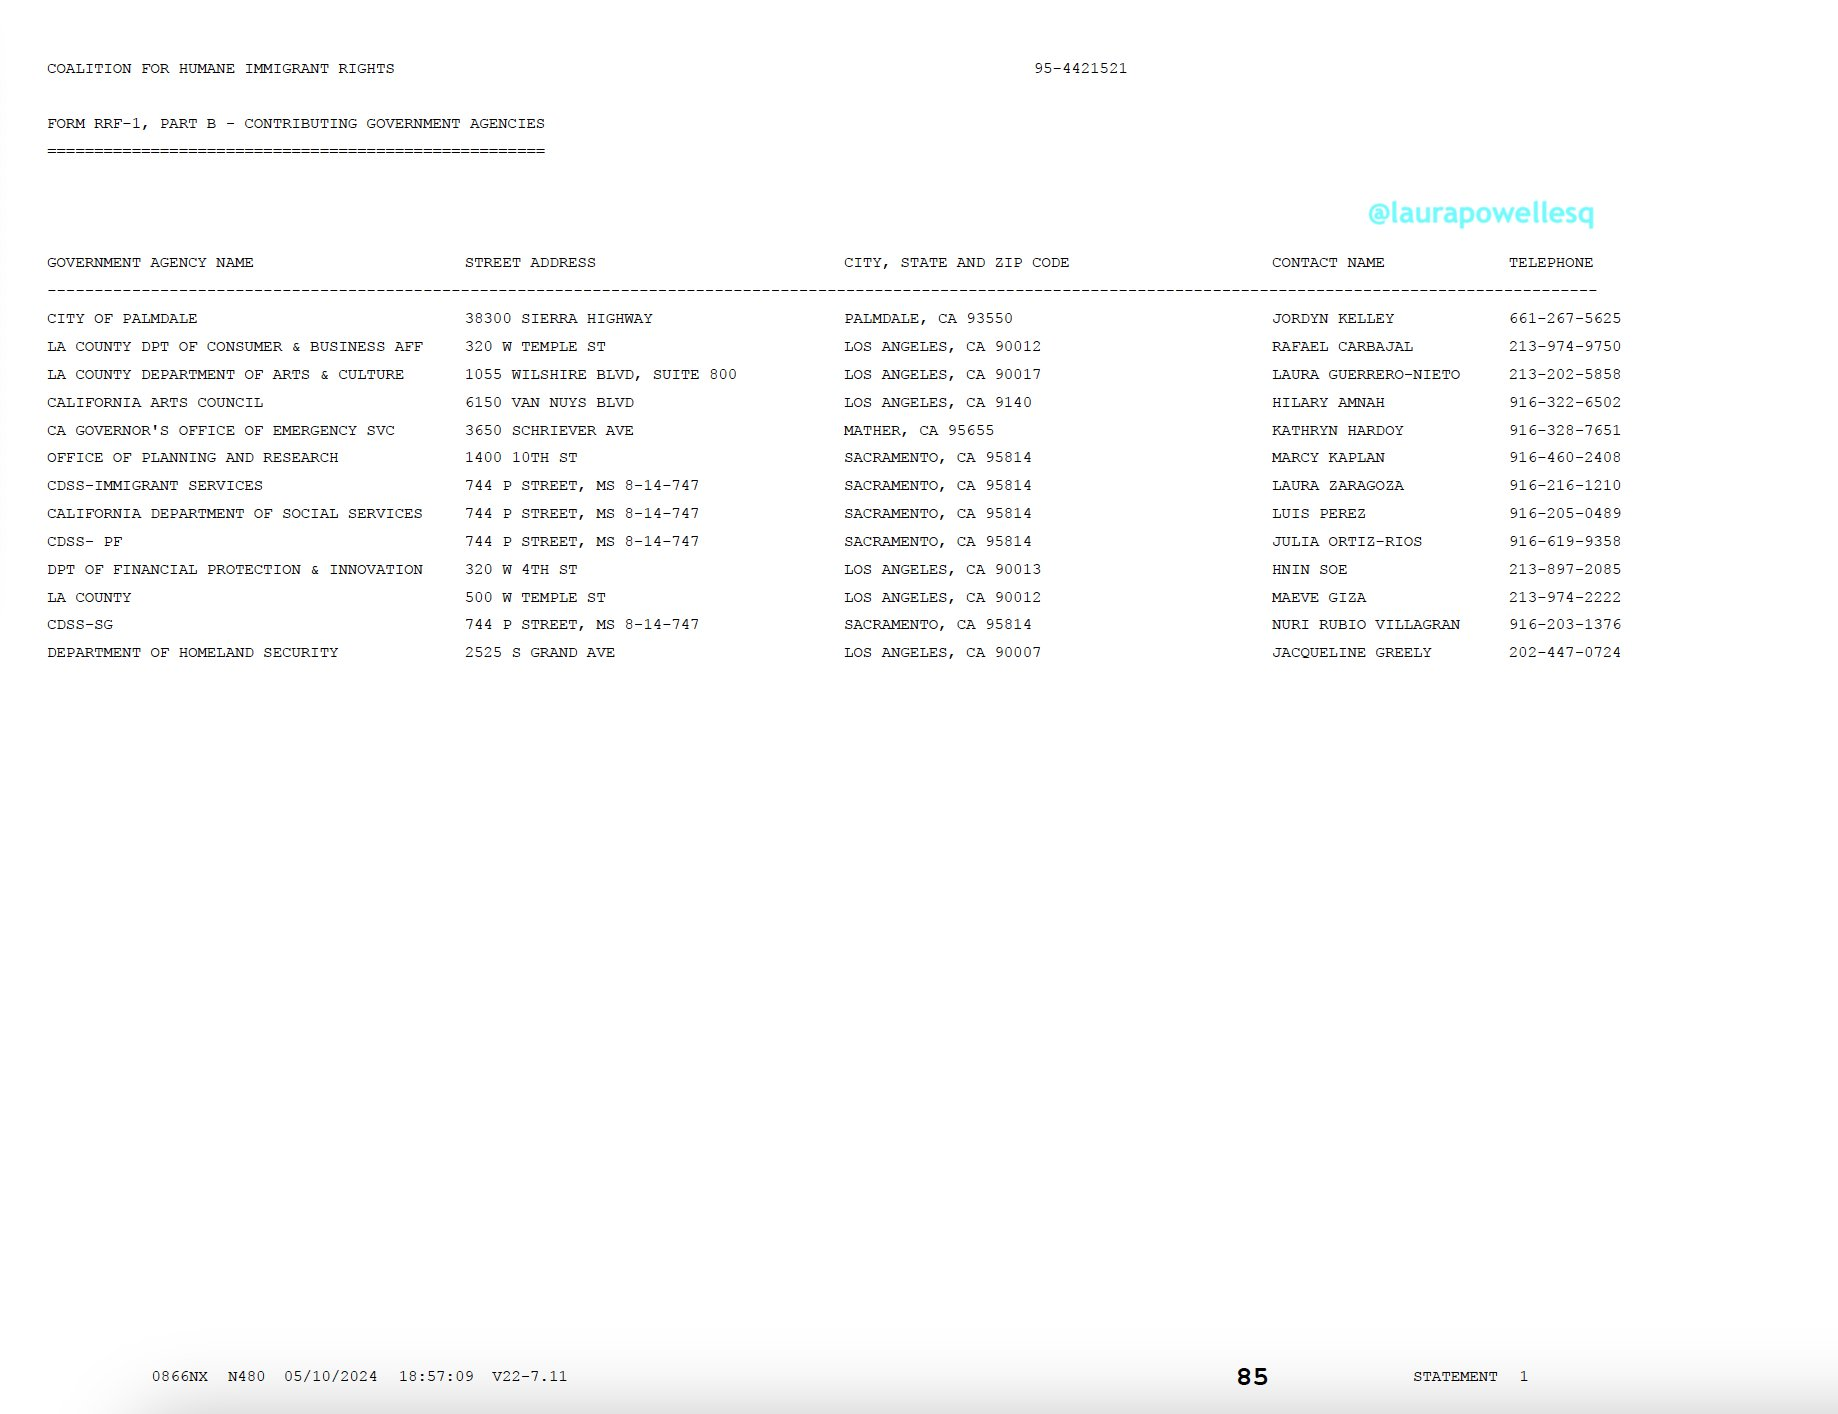Select OFFICE OF PLANNING AND RESEARCH

pos(193,458)
